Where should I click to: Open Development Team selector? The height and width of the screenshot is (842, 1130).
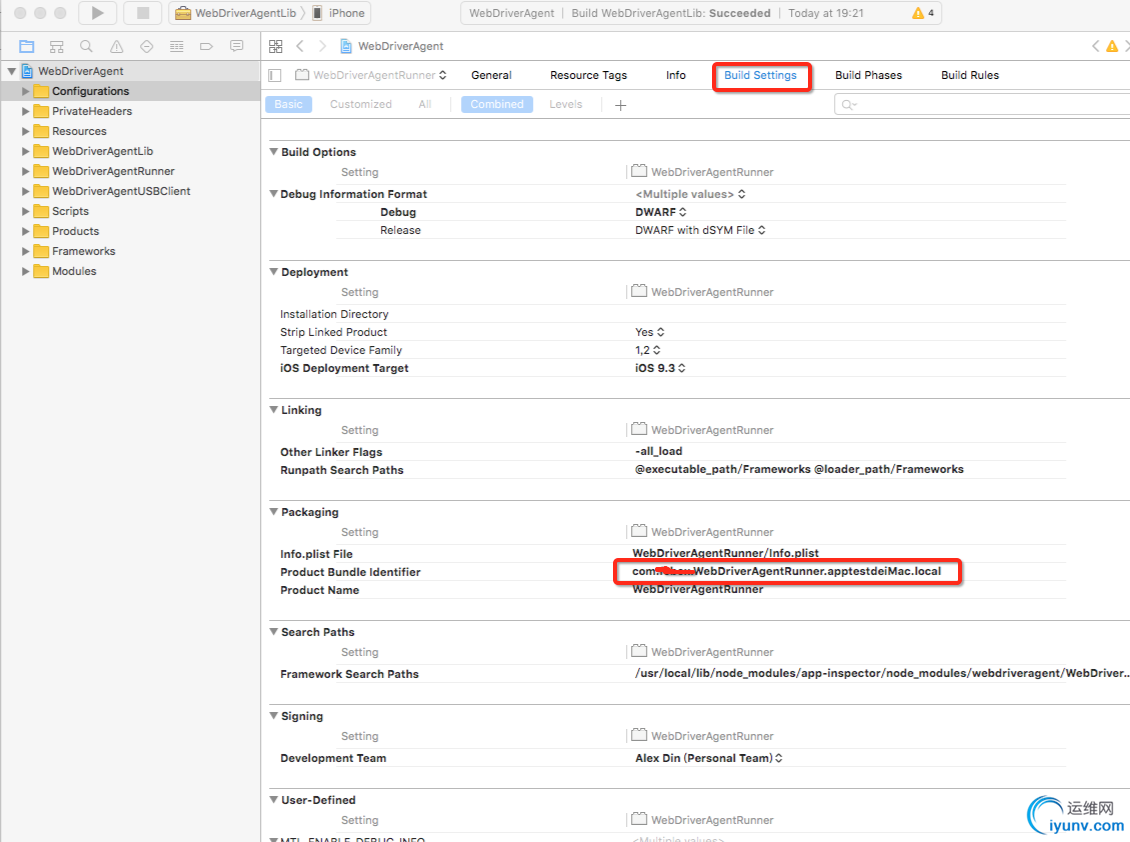pos(708,758)
